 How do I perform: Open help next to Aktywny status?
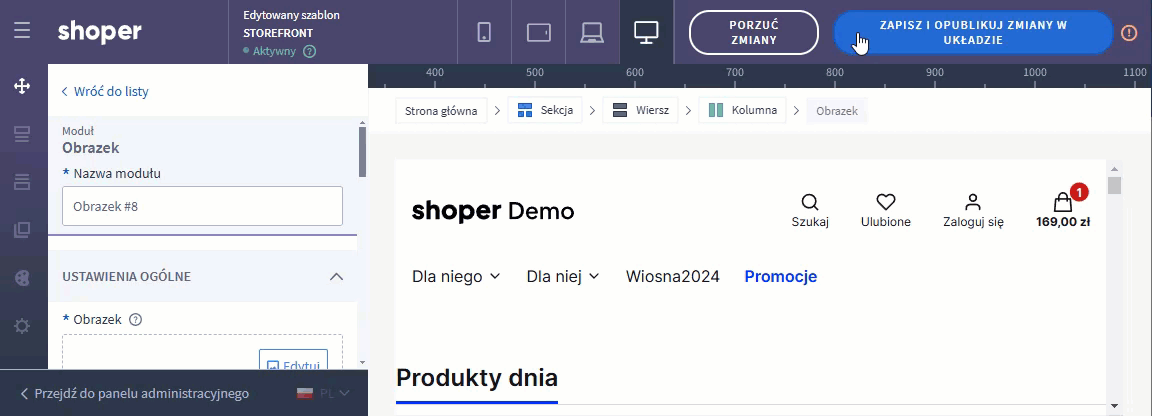click(309, 51)
